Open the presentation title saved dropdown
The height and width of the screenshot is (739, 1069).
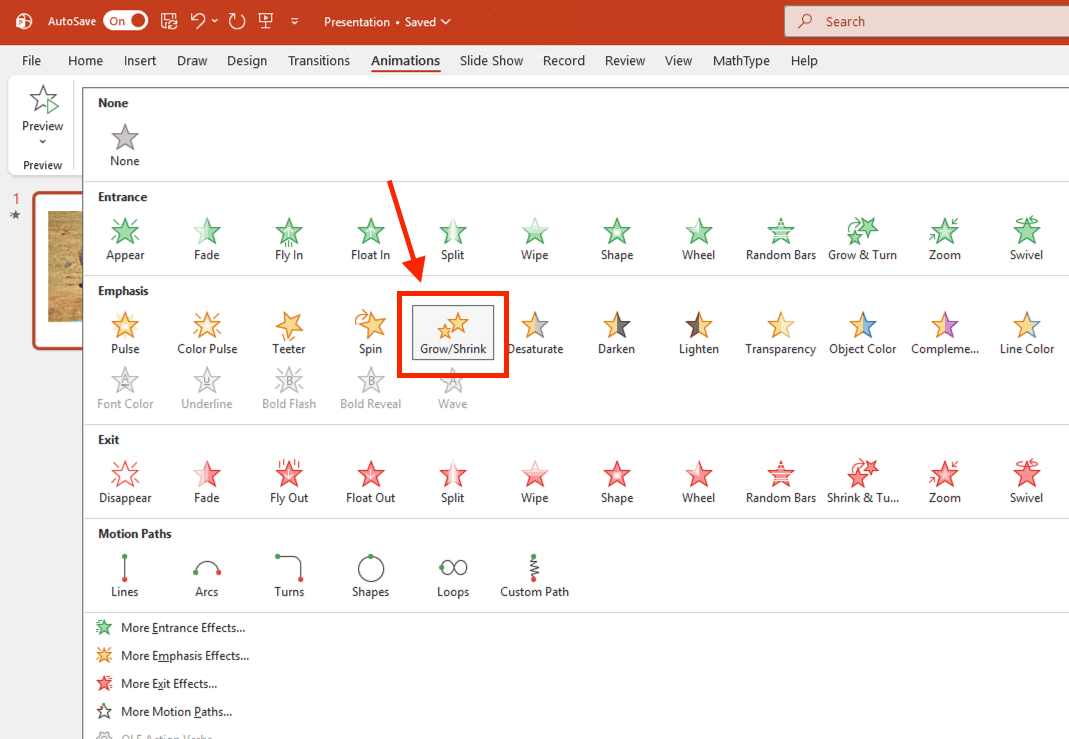tap(445, 22)
